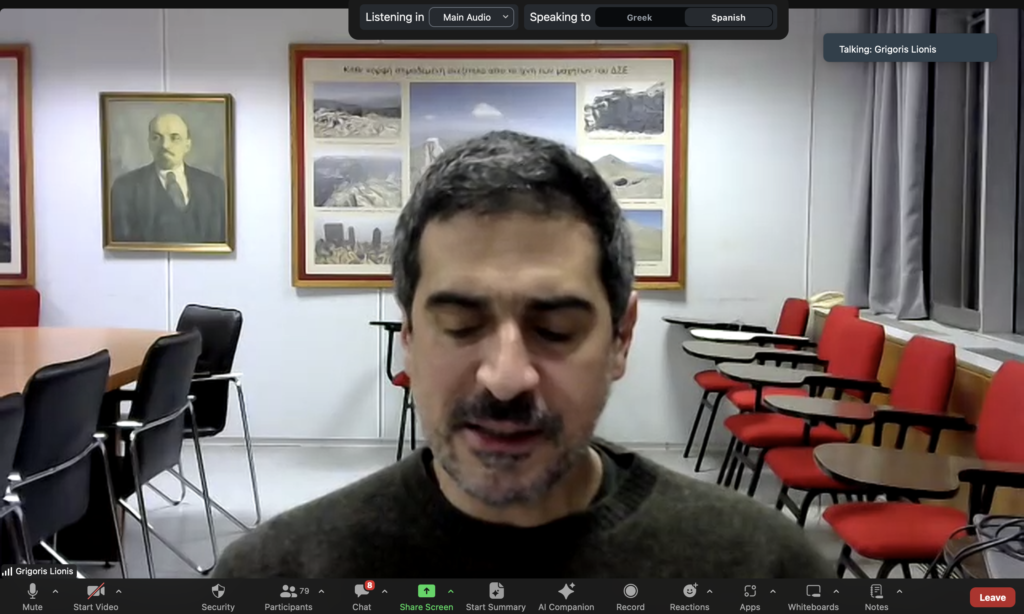Expand share options caret beside Share Screen

tap(451, 591)
